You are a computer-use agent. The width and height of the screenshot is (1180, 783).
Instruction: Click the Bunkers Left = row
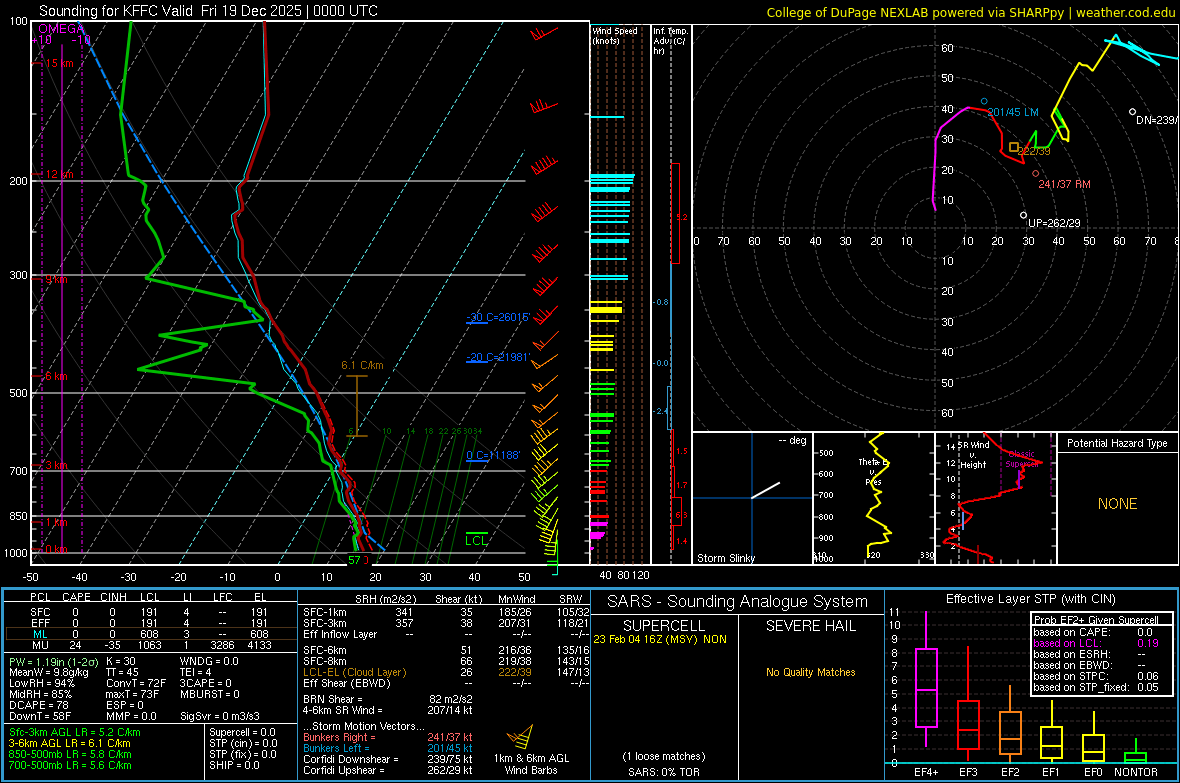coord(388,748)
